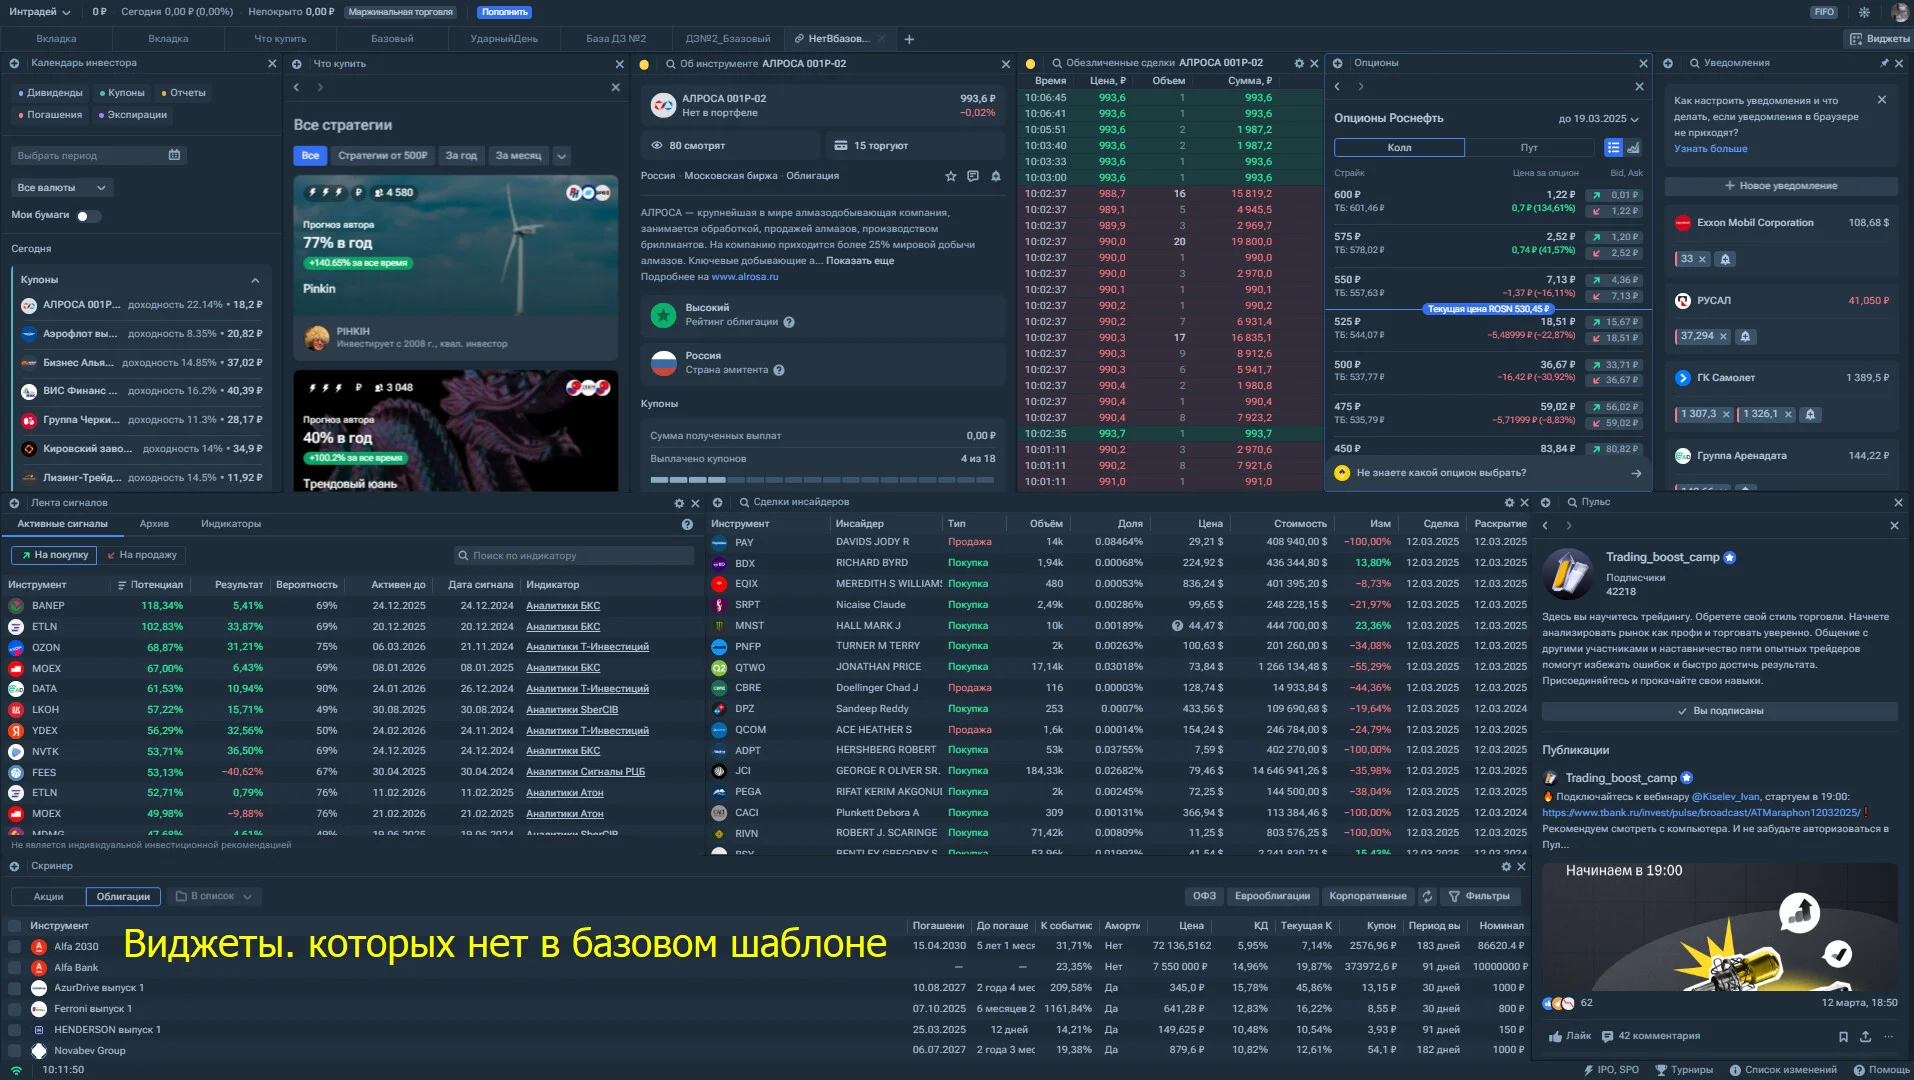1914x1080 pixels.
Task: Check the AzurDrive выпуск 1 checkbox
Action: (x=14, y=988)
